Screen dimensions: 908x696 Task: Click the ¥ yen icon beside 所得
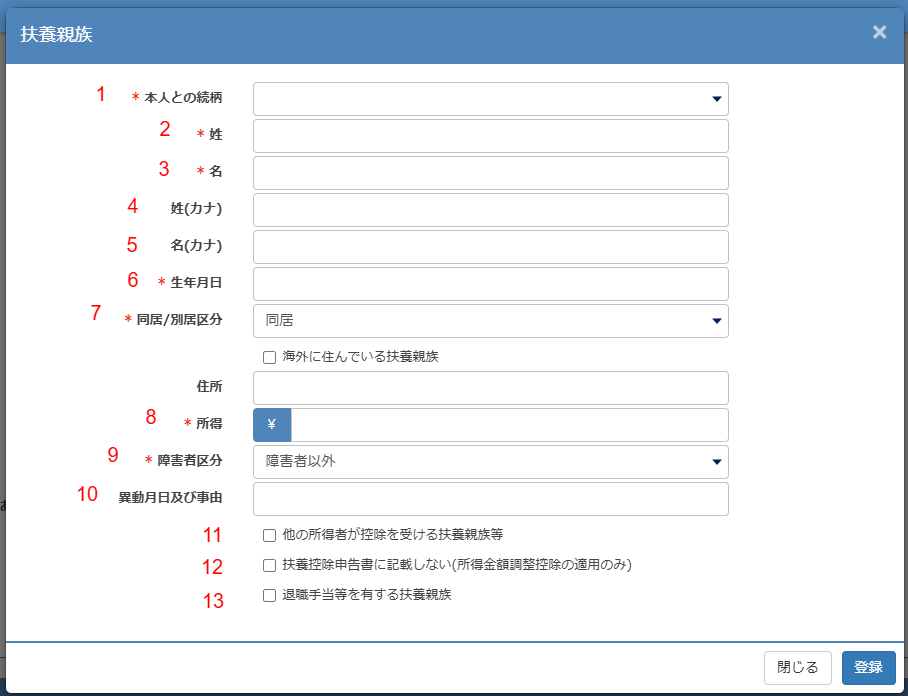(272, 425)
